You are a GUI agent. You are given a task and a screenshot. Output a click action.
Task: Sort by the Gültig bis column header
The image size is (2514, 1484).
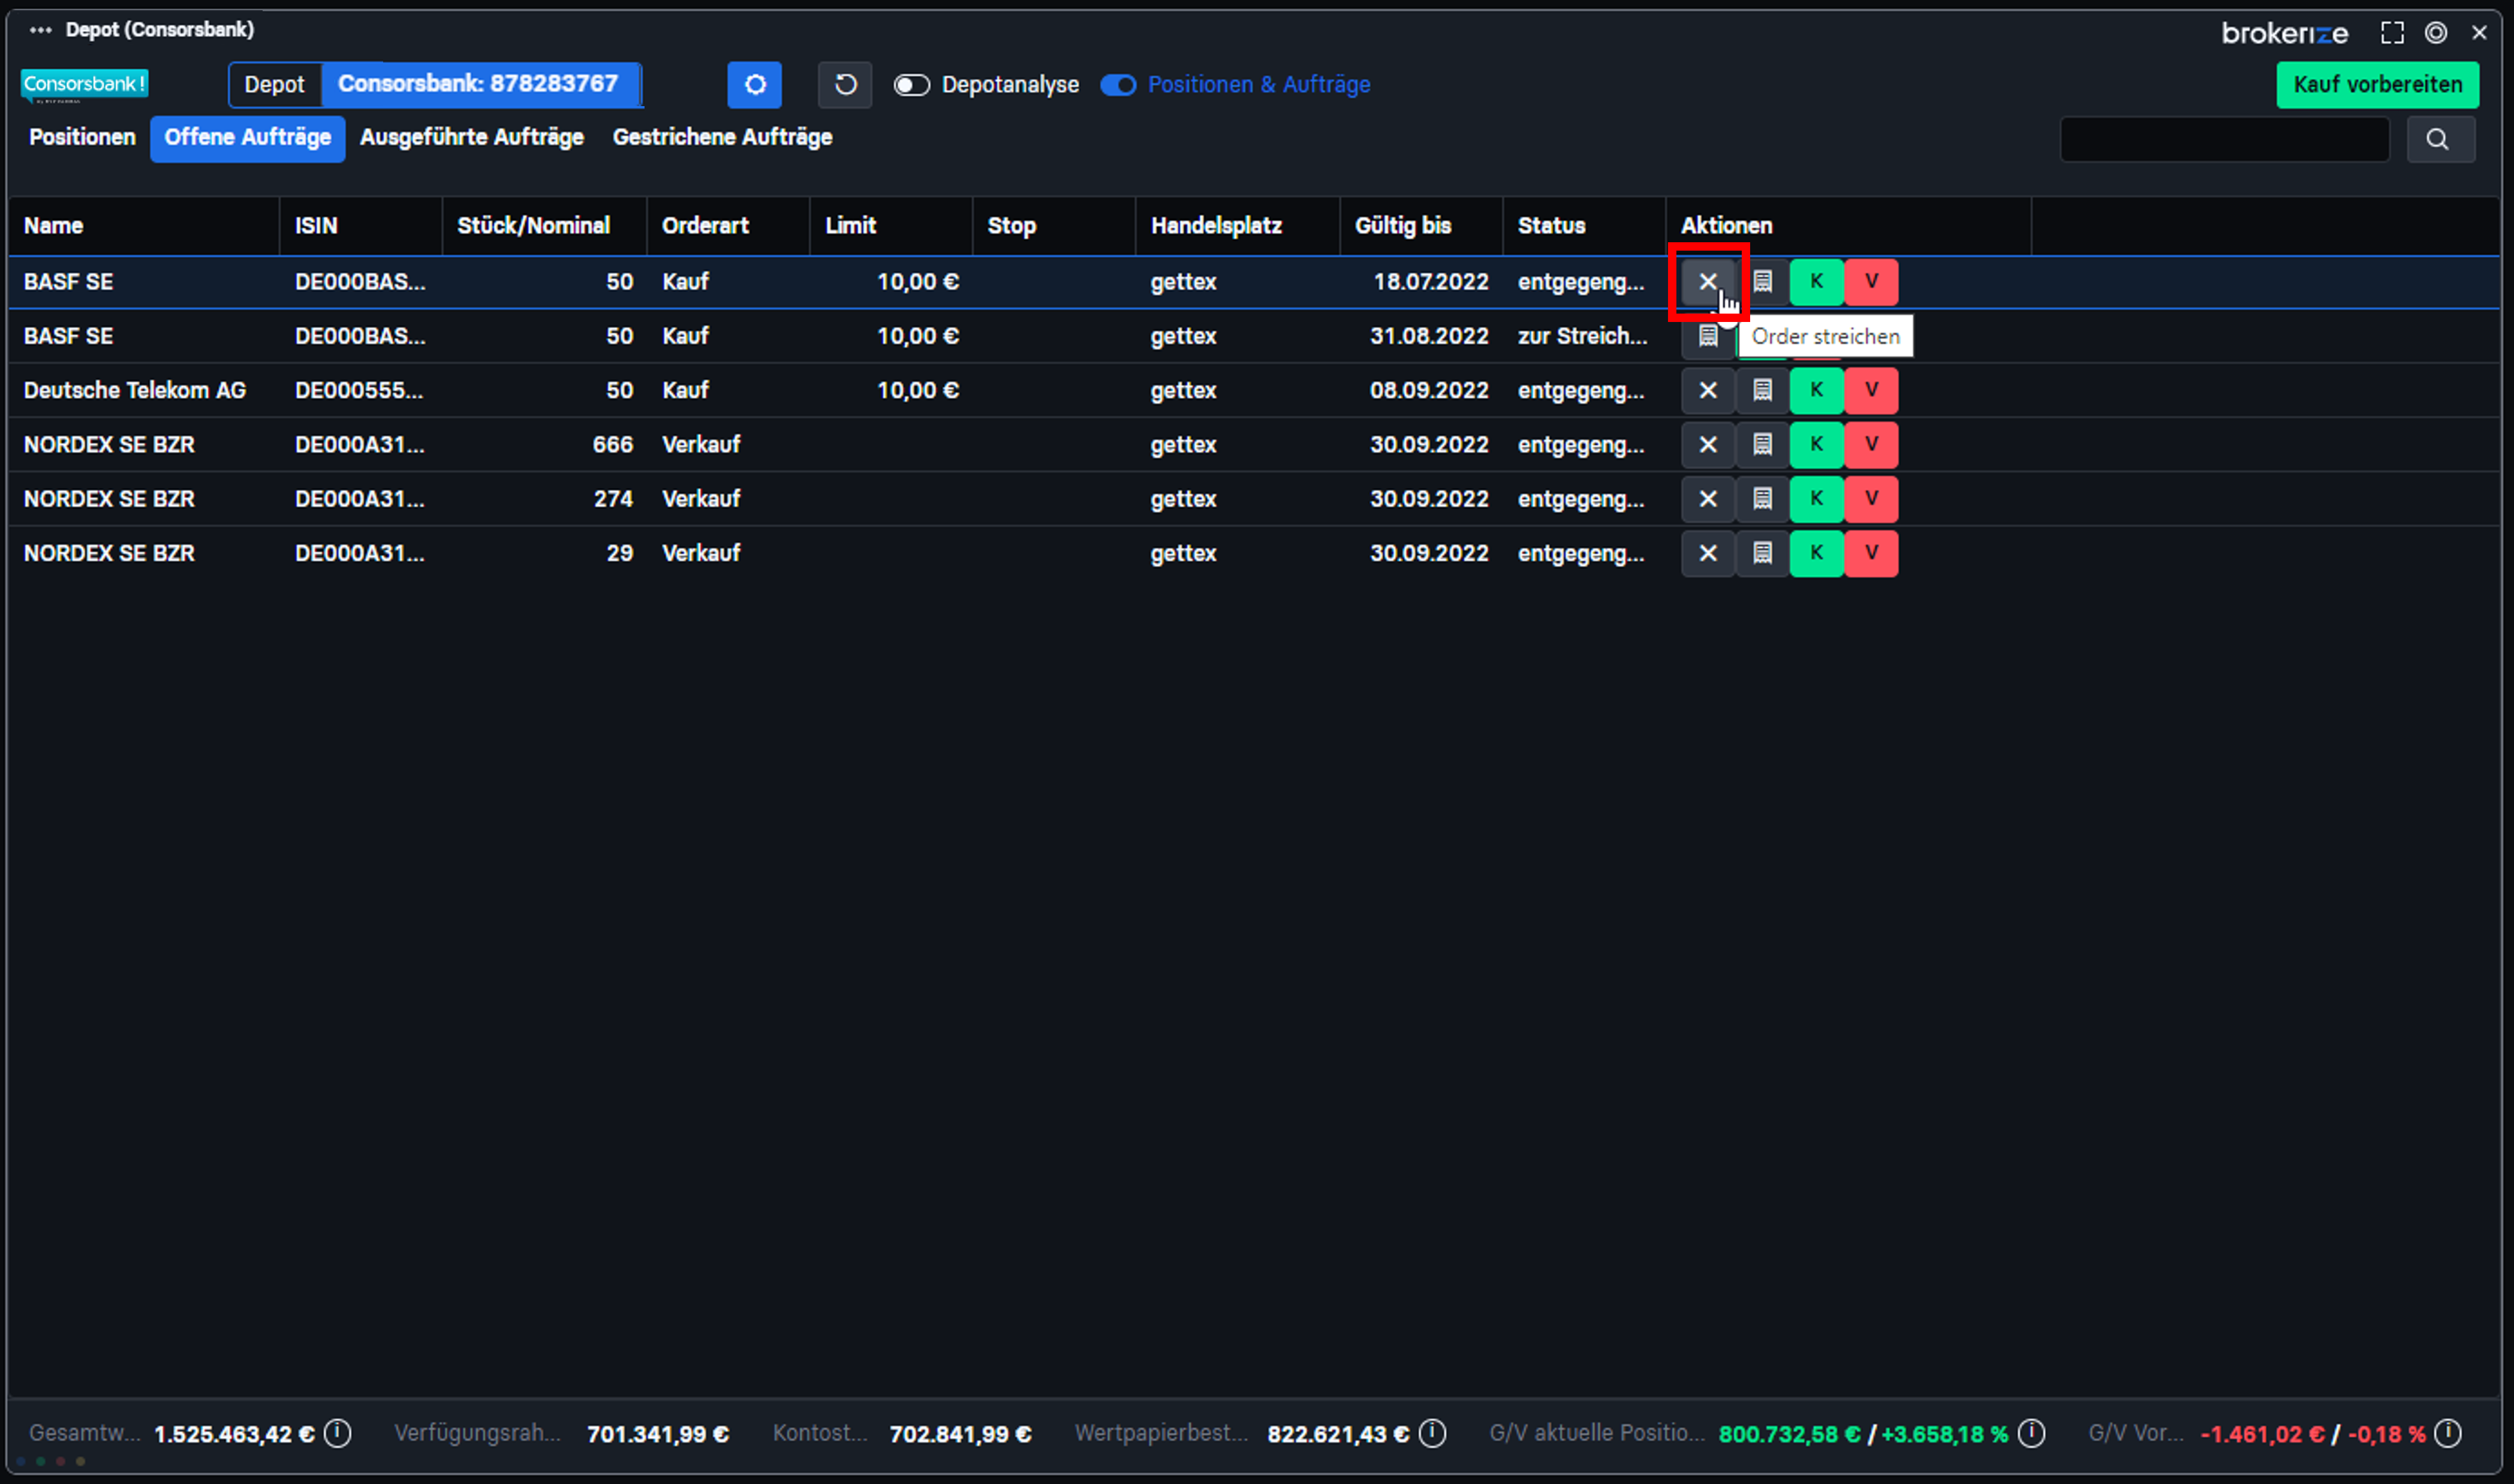1421,226
